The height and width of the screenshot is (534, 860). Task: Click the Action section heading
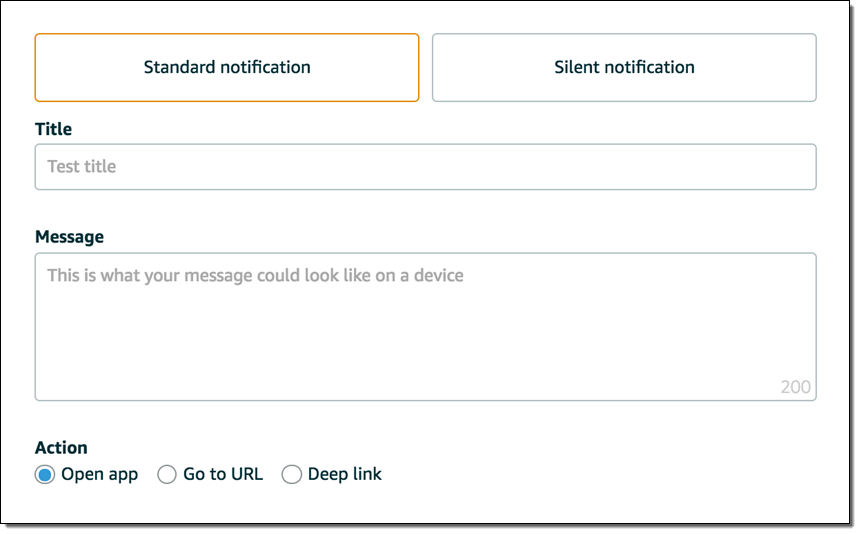click(61, 447)
